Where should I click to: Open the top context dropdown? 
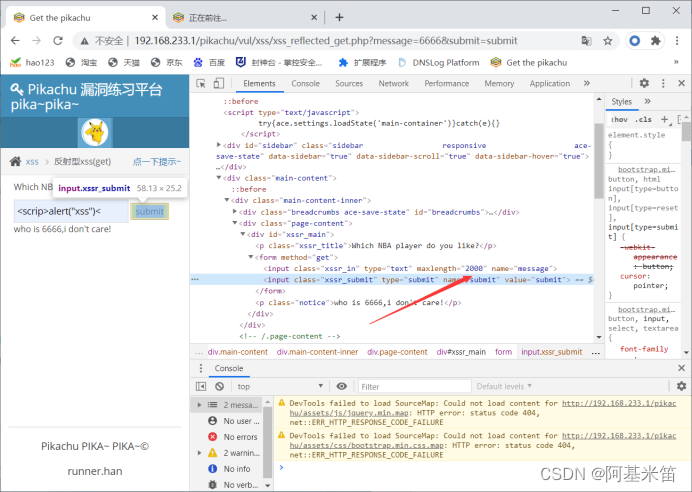pos(280,387)
